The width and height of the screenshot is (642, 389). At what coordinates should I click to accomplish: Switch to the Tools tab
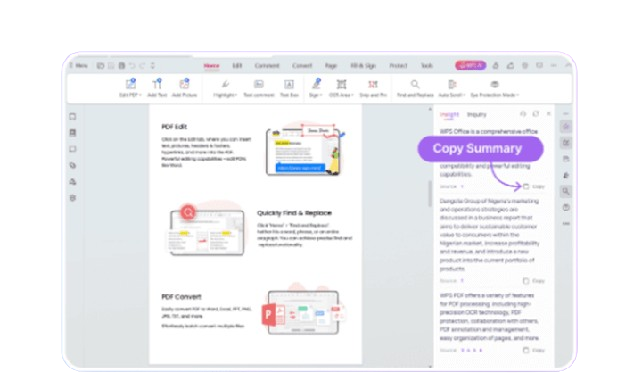point(427,66)
